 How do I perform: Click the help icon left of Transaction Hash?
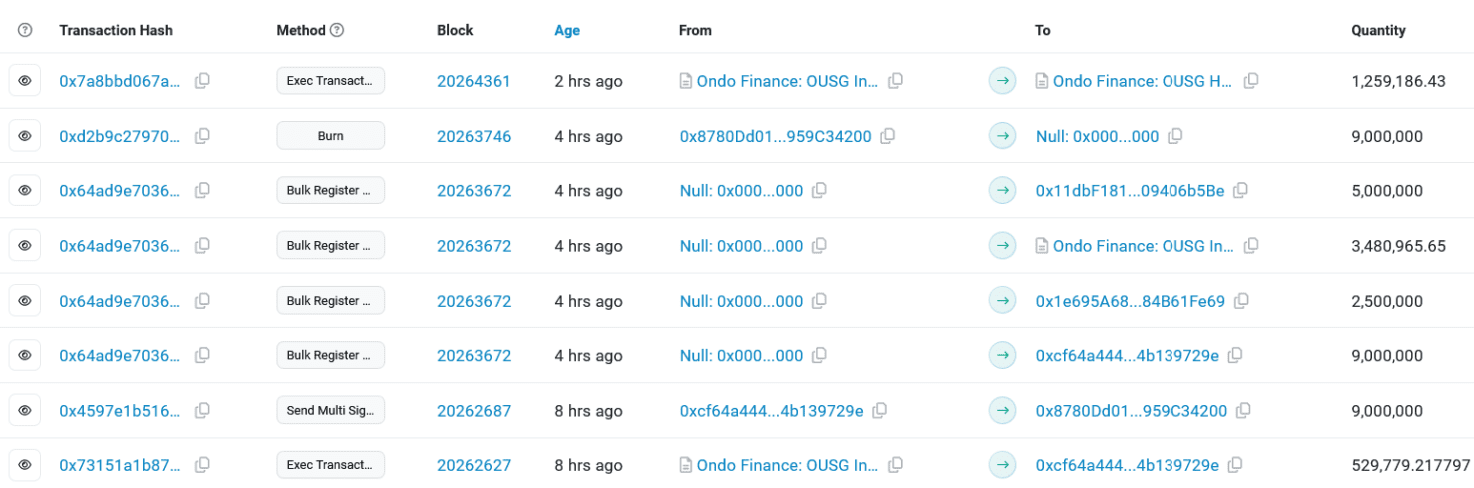click(25, 30)
